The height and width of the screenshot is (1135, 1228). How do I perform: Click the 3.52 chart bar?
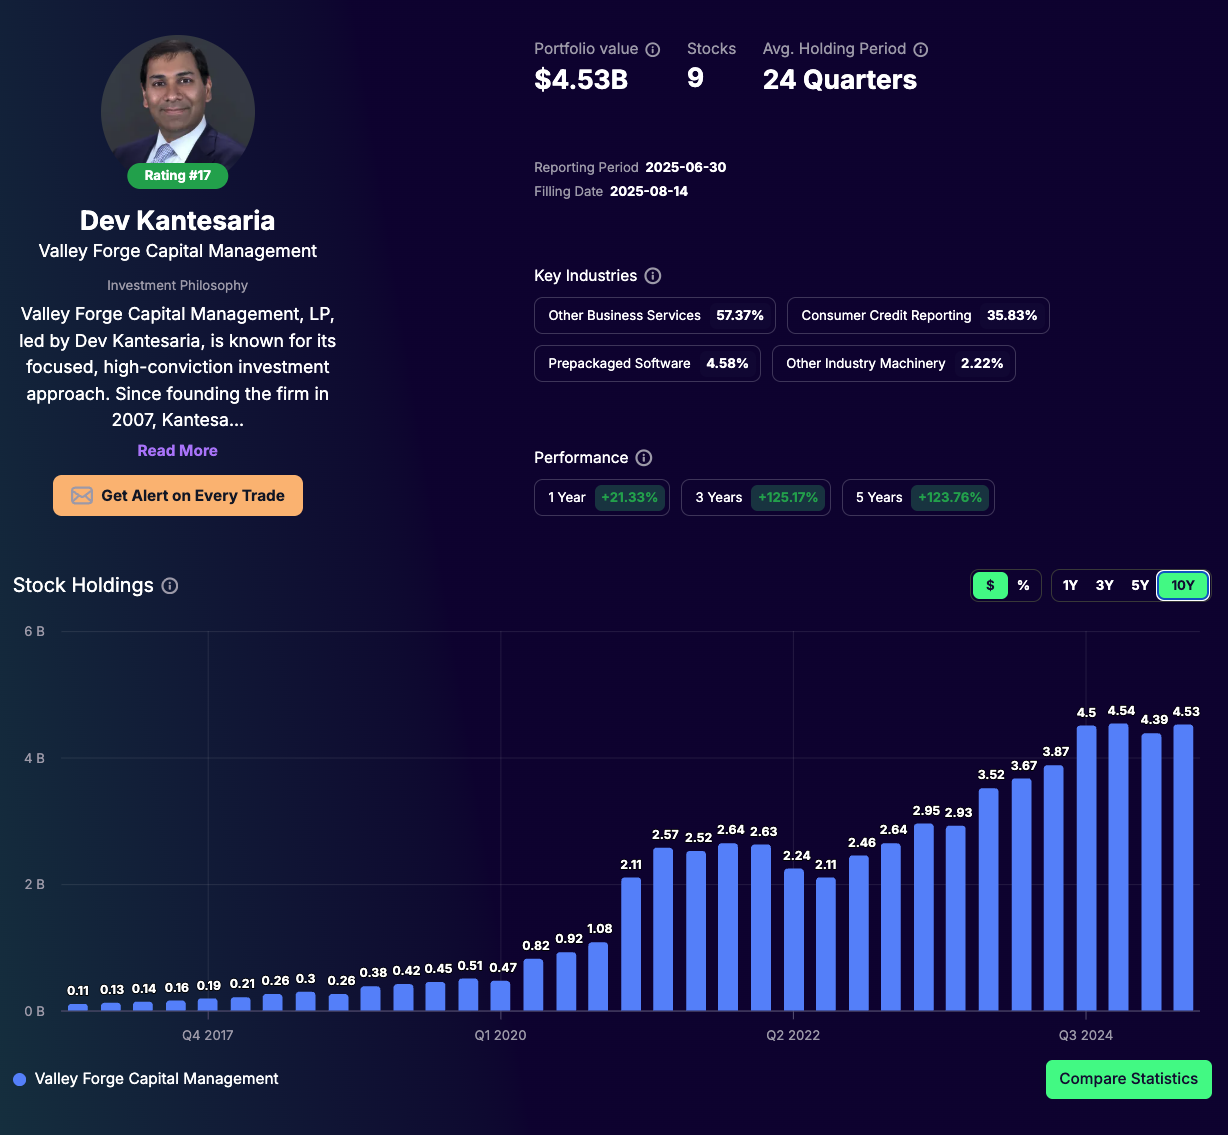point(989,899)
